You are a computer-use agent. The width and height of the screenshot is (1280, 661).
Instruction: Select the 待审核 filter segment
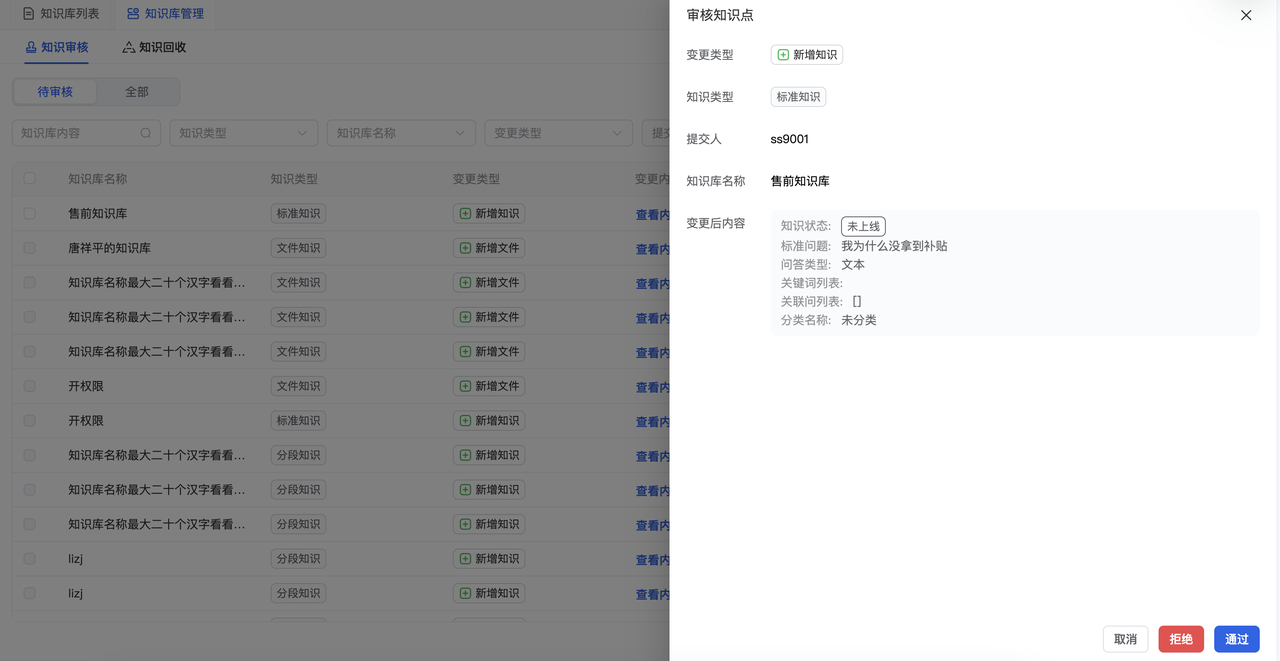pyautogui.click(x=55, y=92)
